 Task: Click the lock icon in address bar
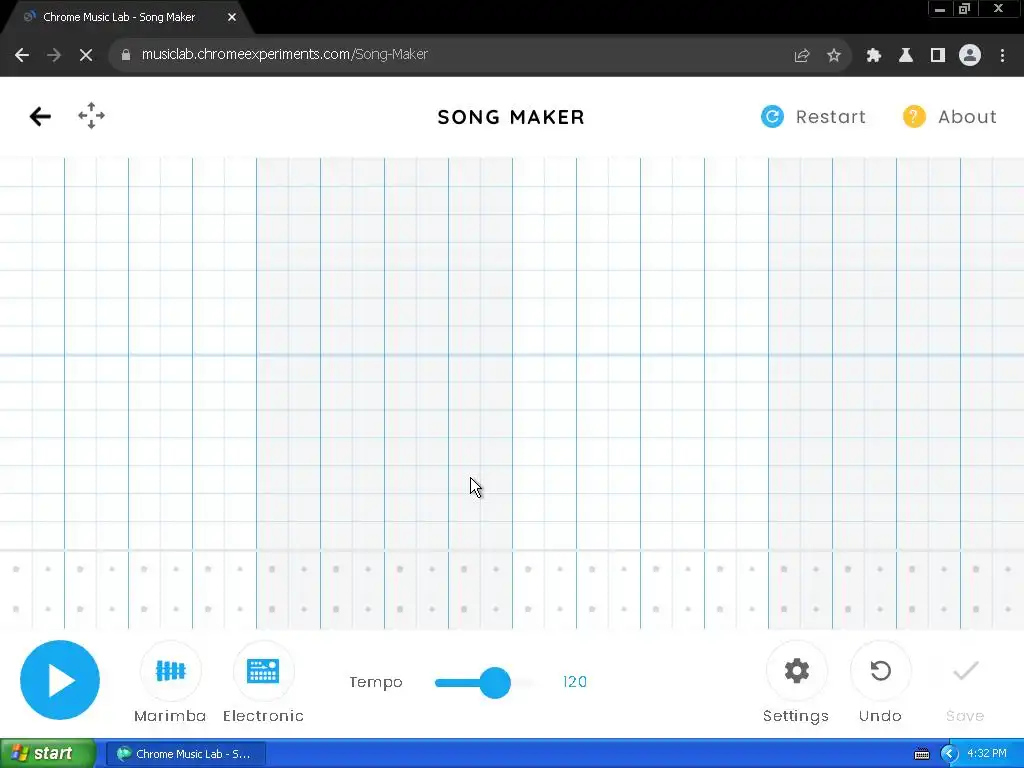click(x=126, y=55)
